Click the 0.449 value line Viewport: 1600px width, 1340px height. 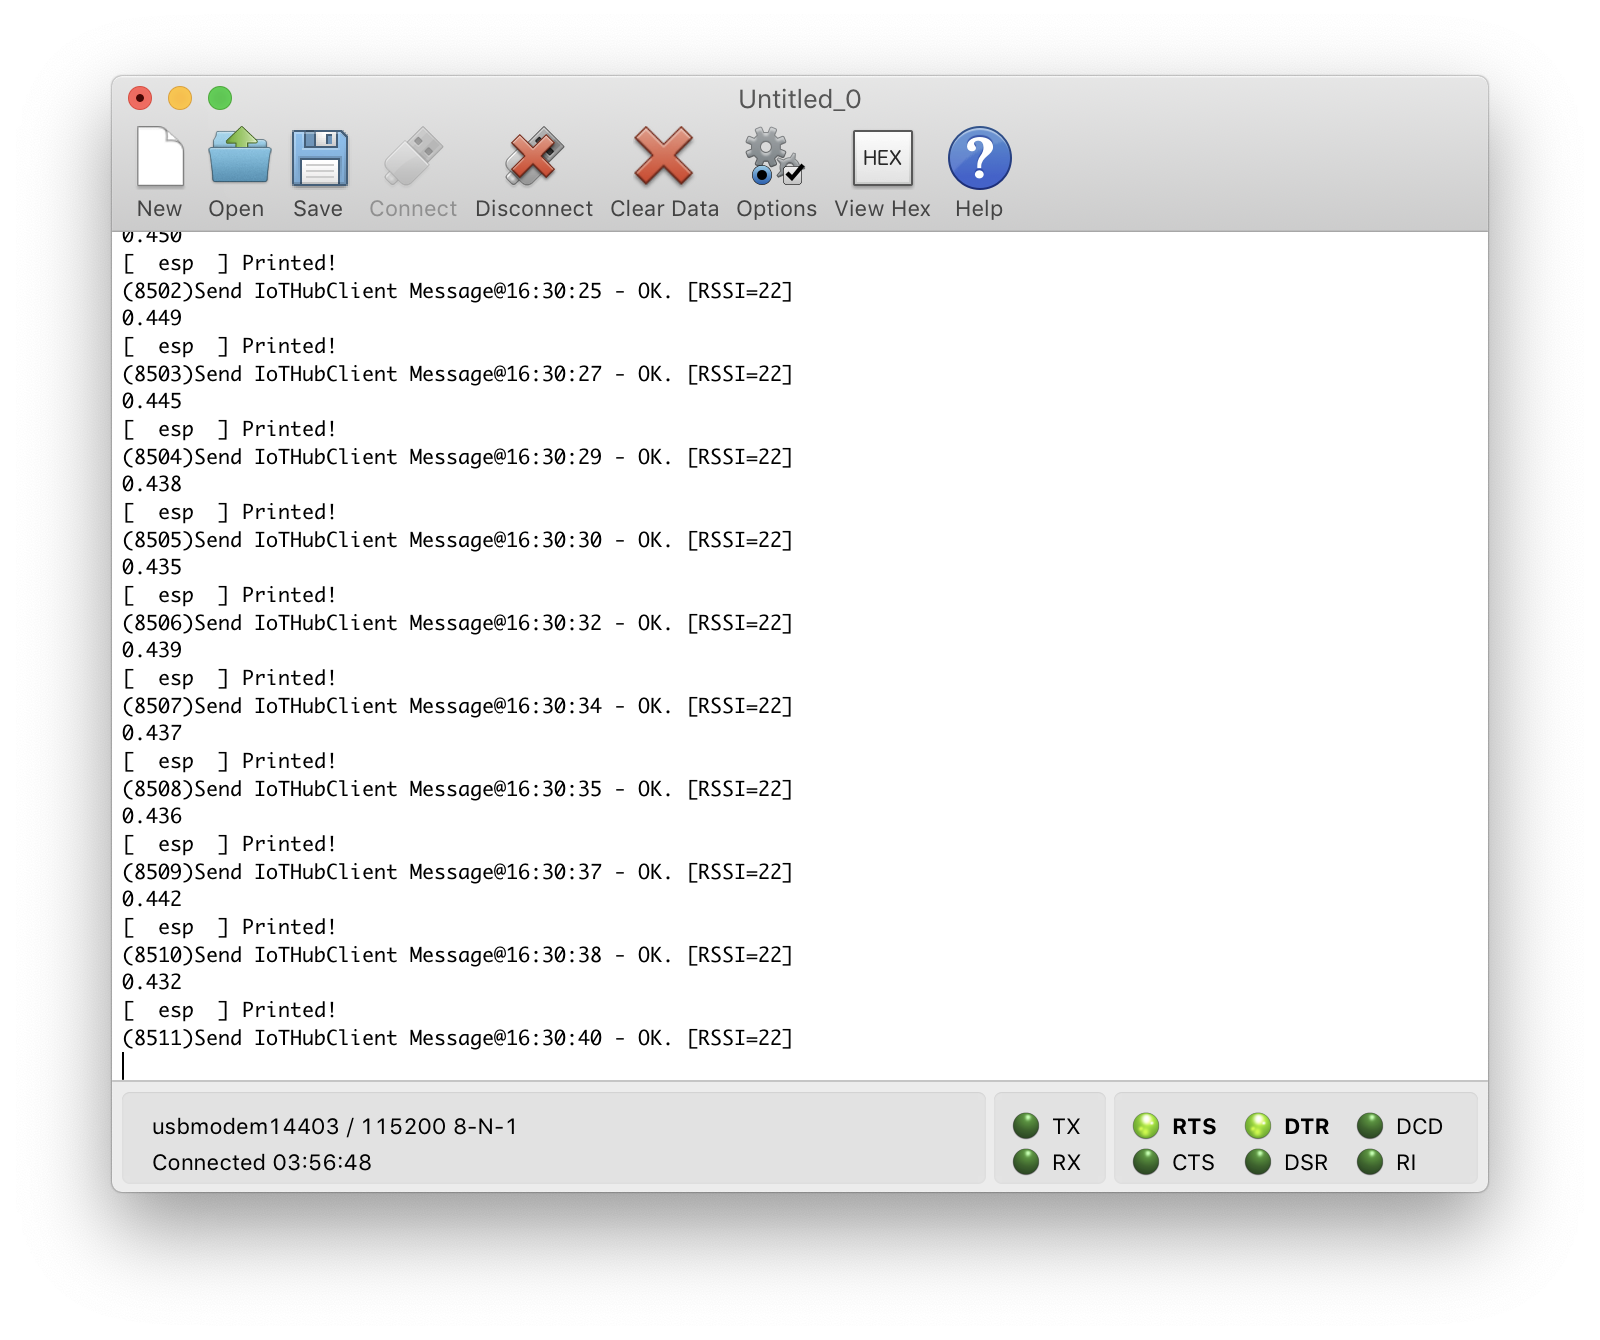[152, 318]
